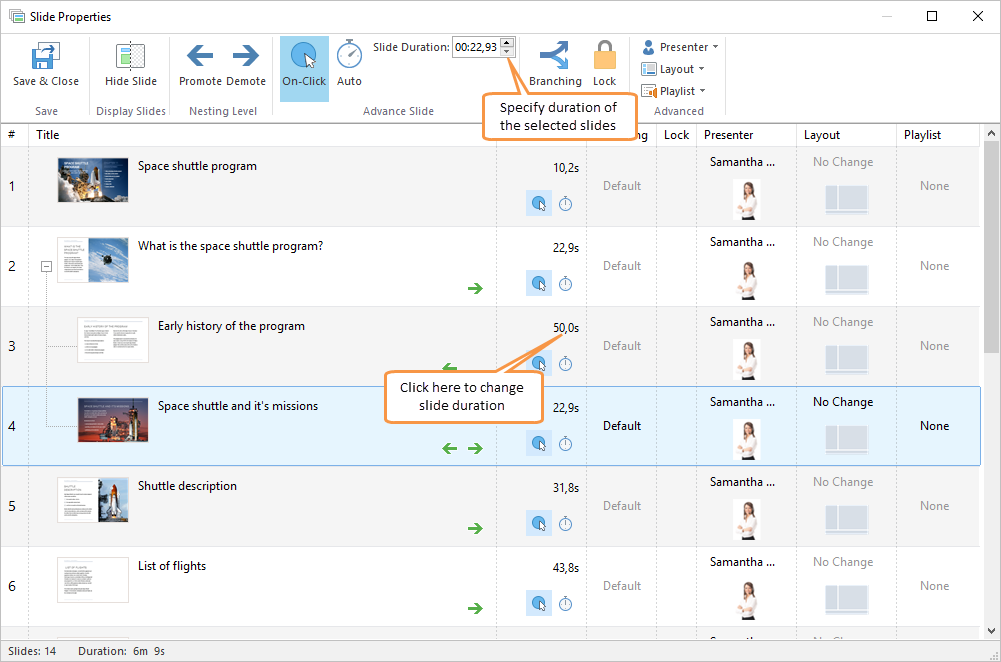The height and width of the screenshot is (662, 1001).
Task: Demote the selected slide with right arrow
Action: [x=246, y=56]
